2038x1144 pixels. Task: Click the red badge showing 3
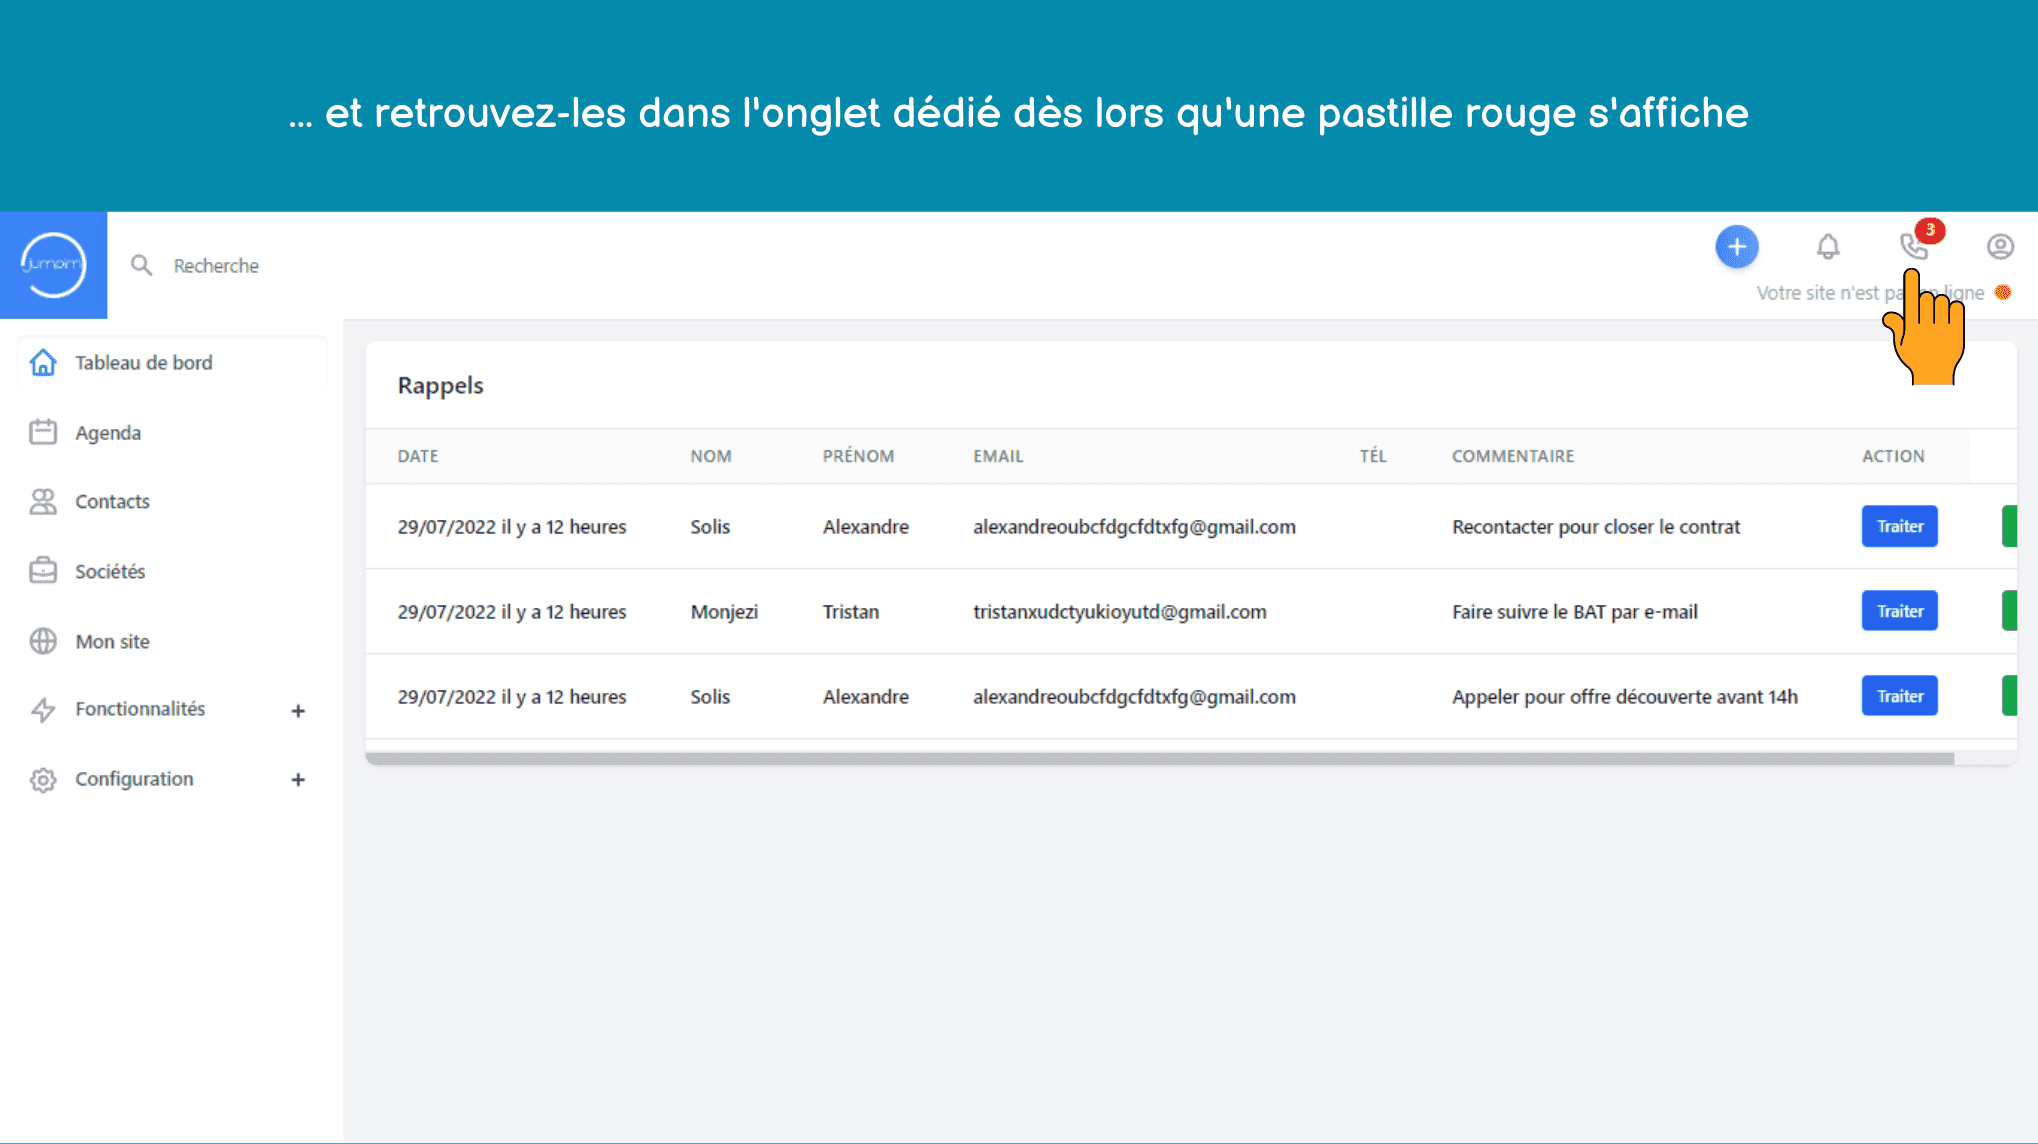click(x=1930, y=230)
